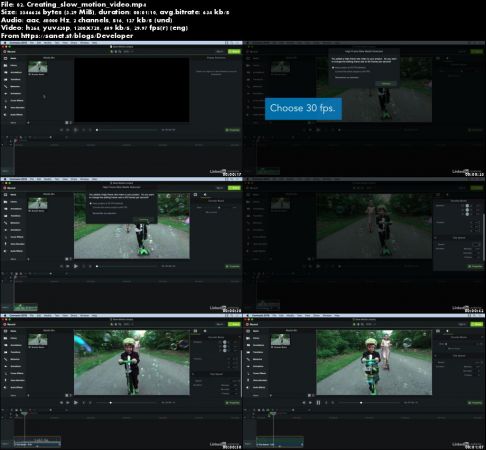The height and width of the screenshot is (450, 486).
Task: Click play button in boy-alone scooter frame
Action: tap(76, 403)
